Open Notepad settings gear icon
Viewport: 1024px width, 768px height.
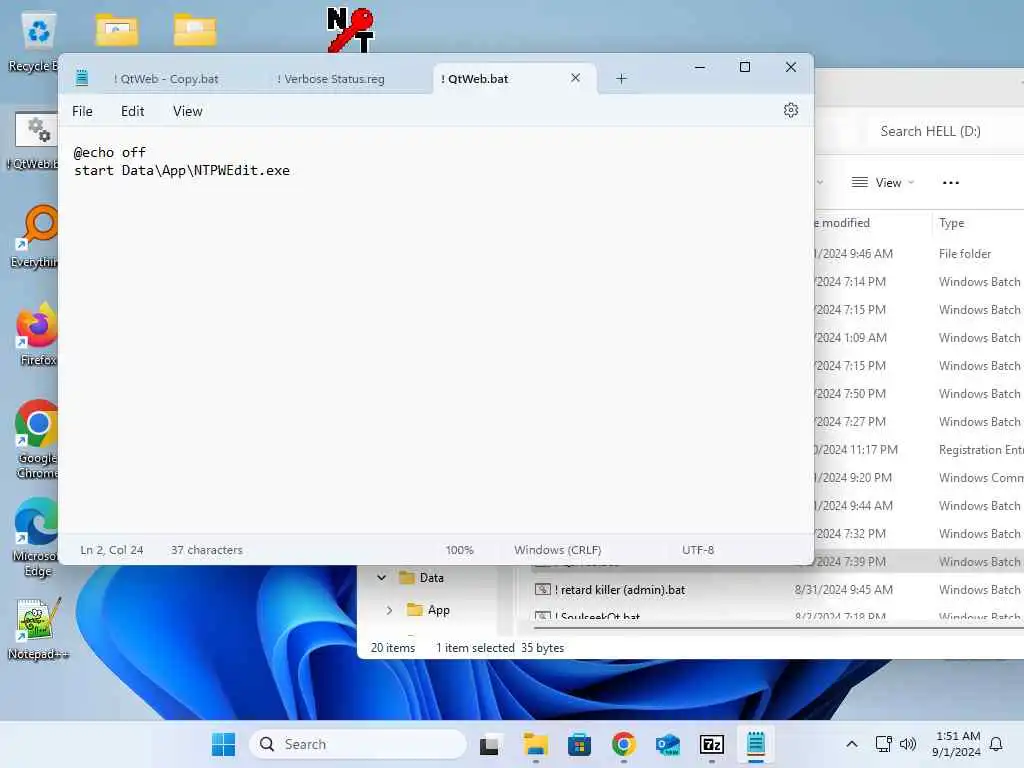coord(790,110)
